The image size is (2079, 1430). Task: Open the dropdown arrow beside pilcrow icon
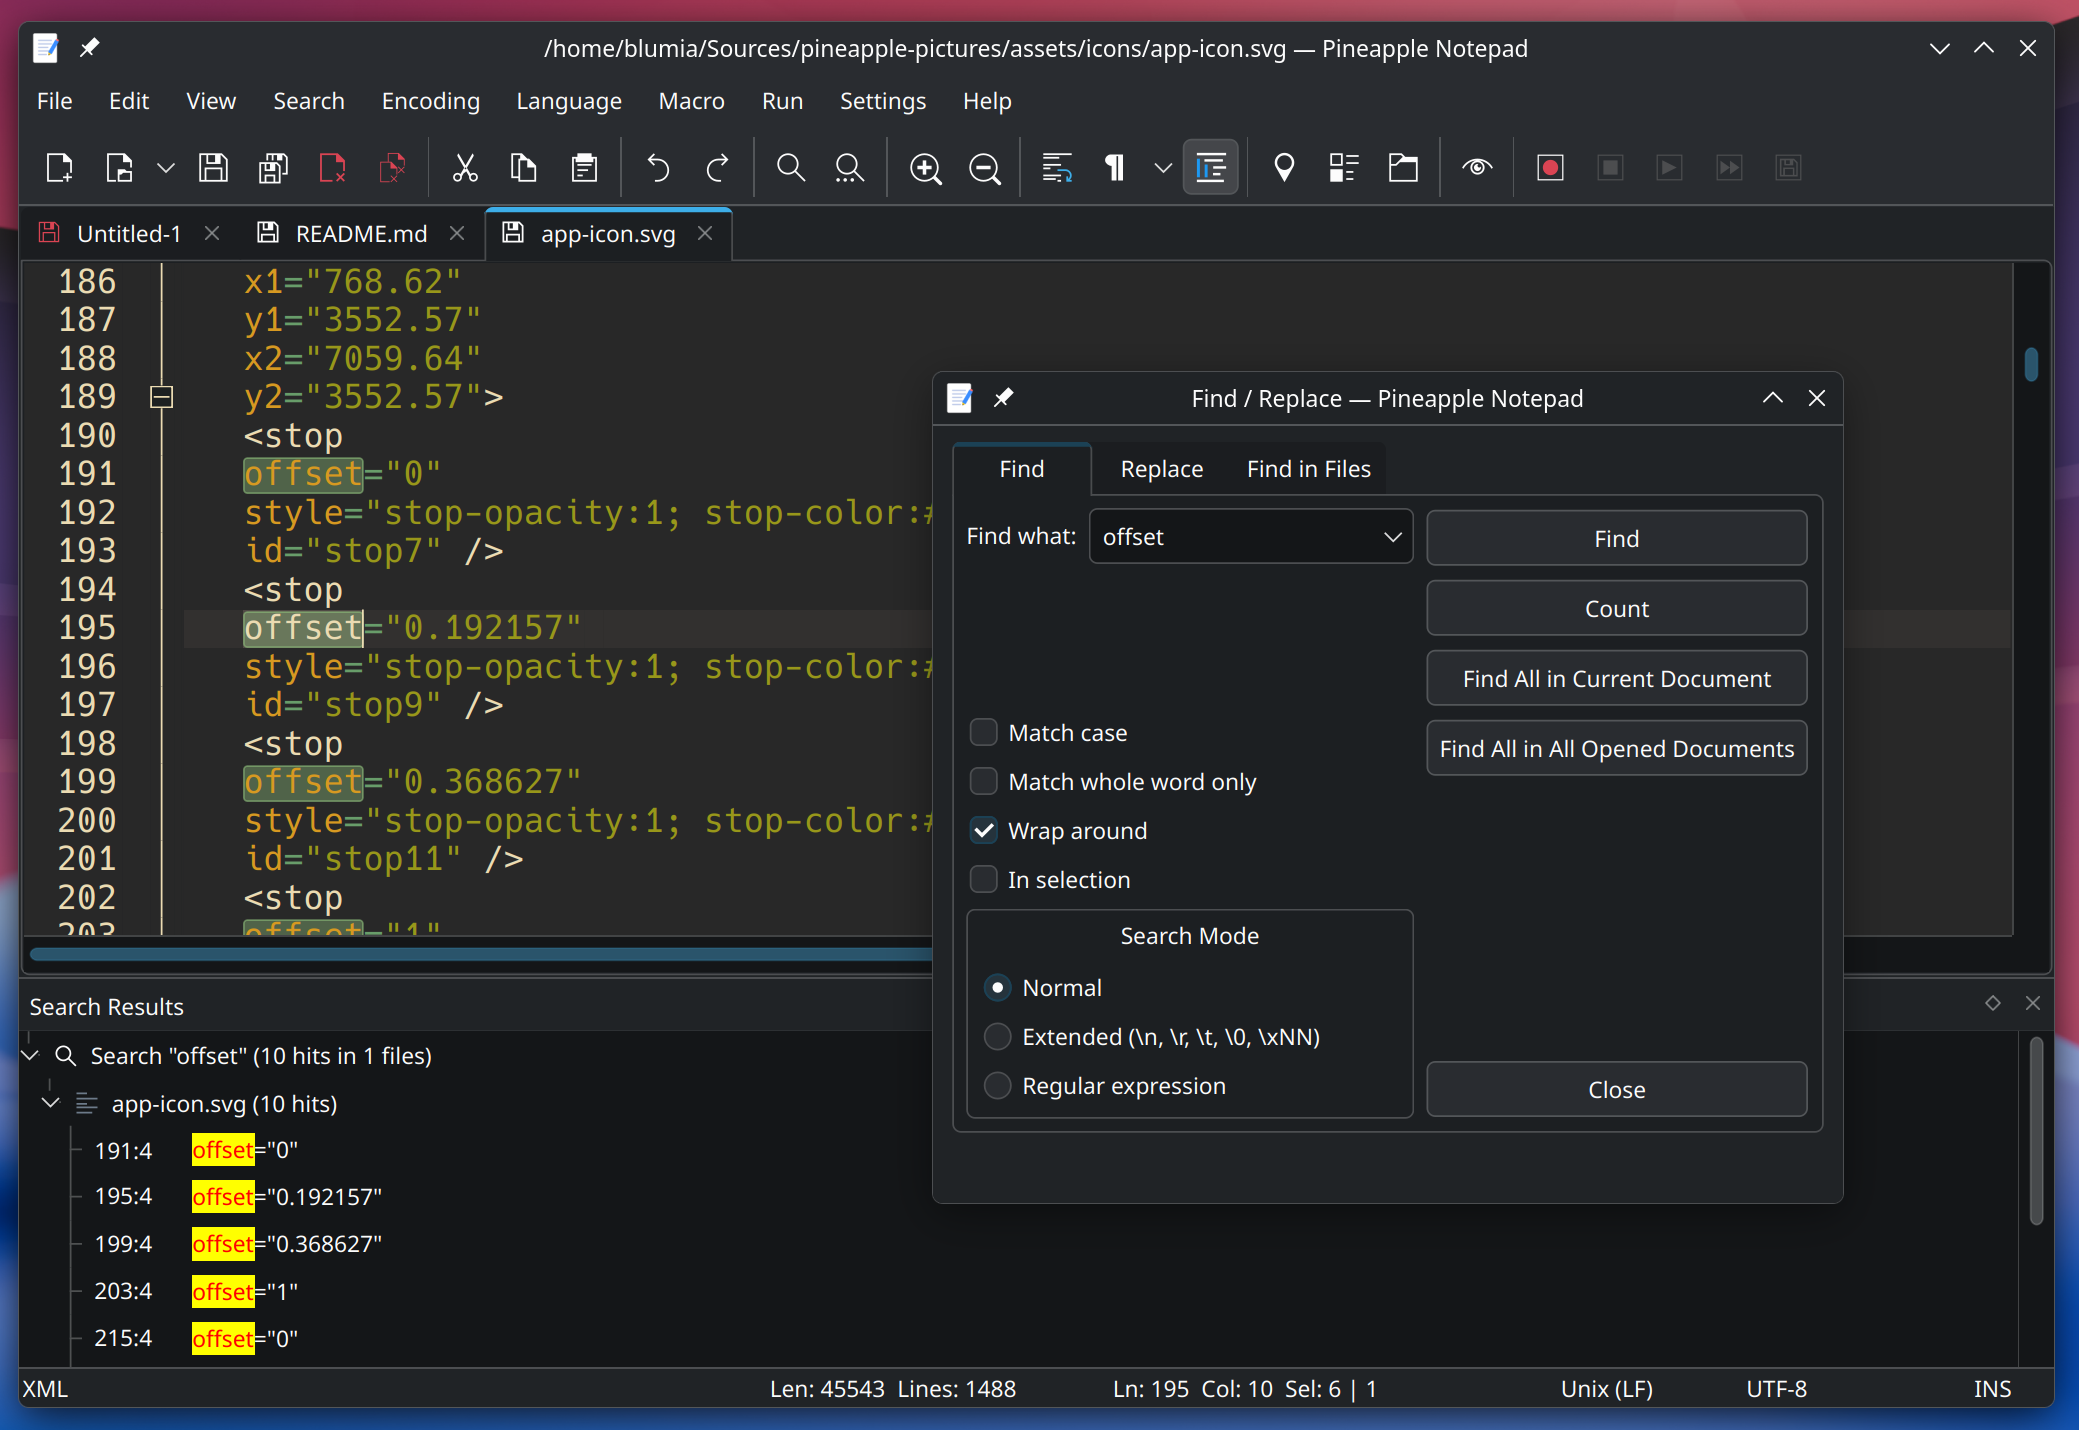pyautogui.click(x=1163, y=167)
